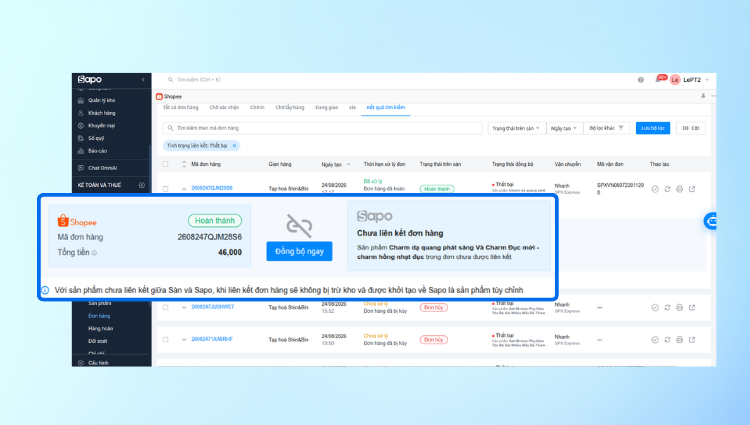Click the info icon next to Tổng tiền
Viewport: 750px width, 425px height.
click(94, 253)
